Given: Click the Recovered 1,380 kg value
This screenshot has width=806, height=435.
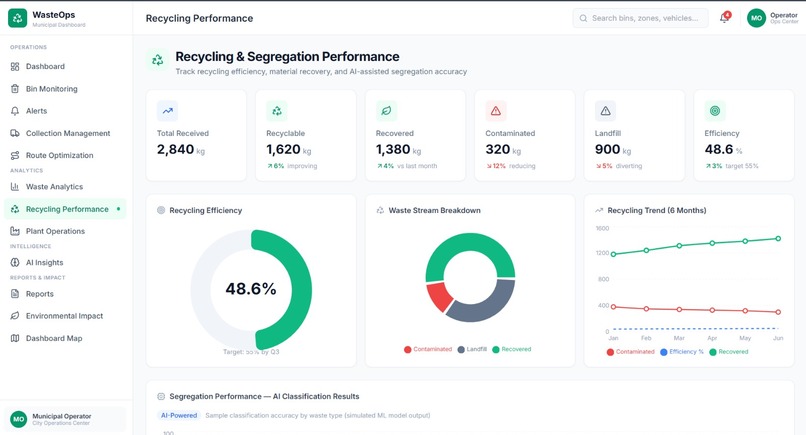Looking at the screenshot, I should [398, 150].
